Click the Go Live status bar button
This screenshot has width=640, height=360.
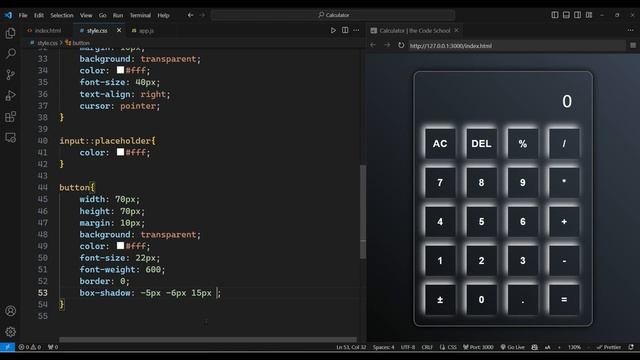pos(513,347)
